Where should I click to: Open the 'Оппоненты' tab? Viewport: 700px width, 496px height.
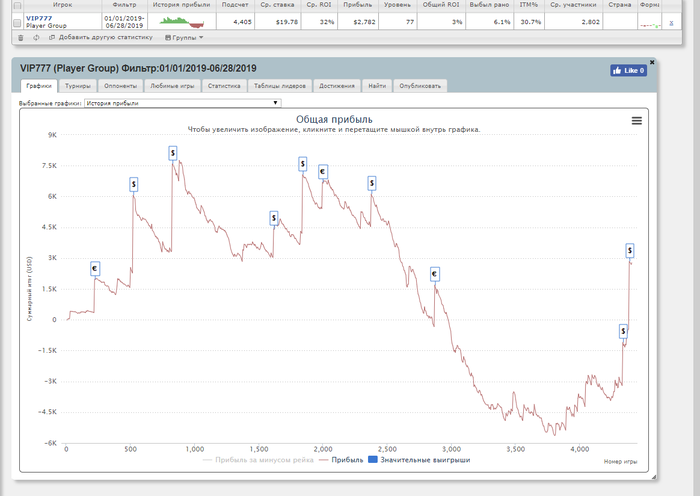coord(121,86)
